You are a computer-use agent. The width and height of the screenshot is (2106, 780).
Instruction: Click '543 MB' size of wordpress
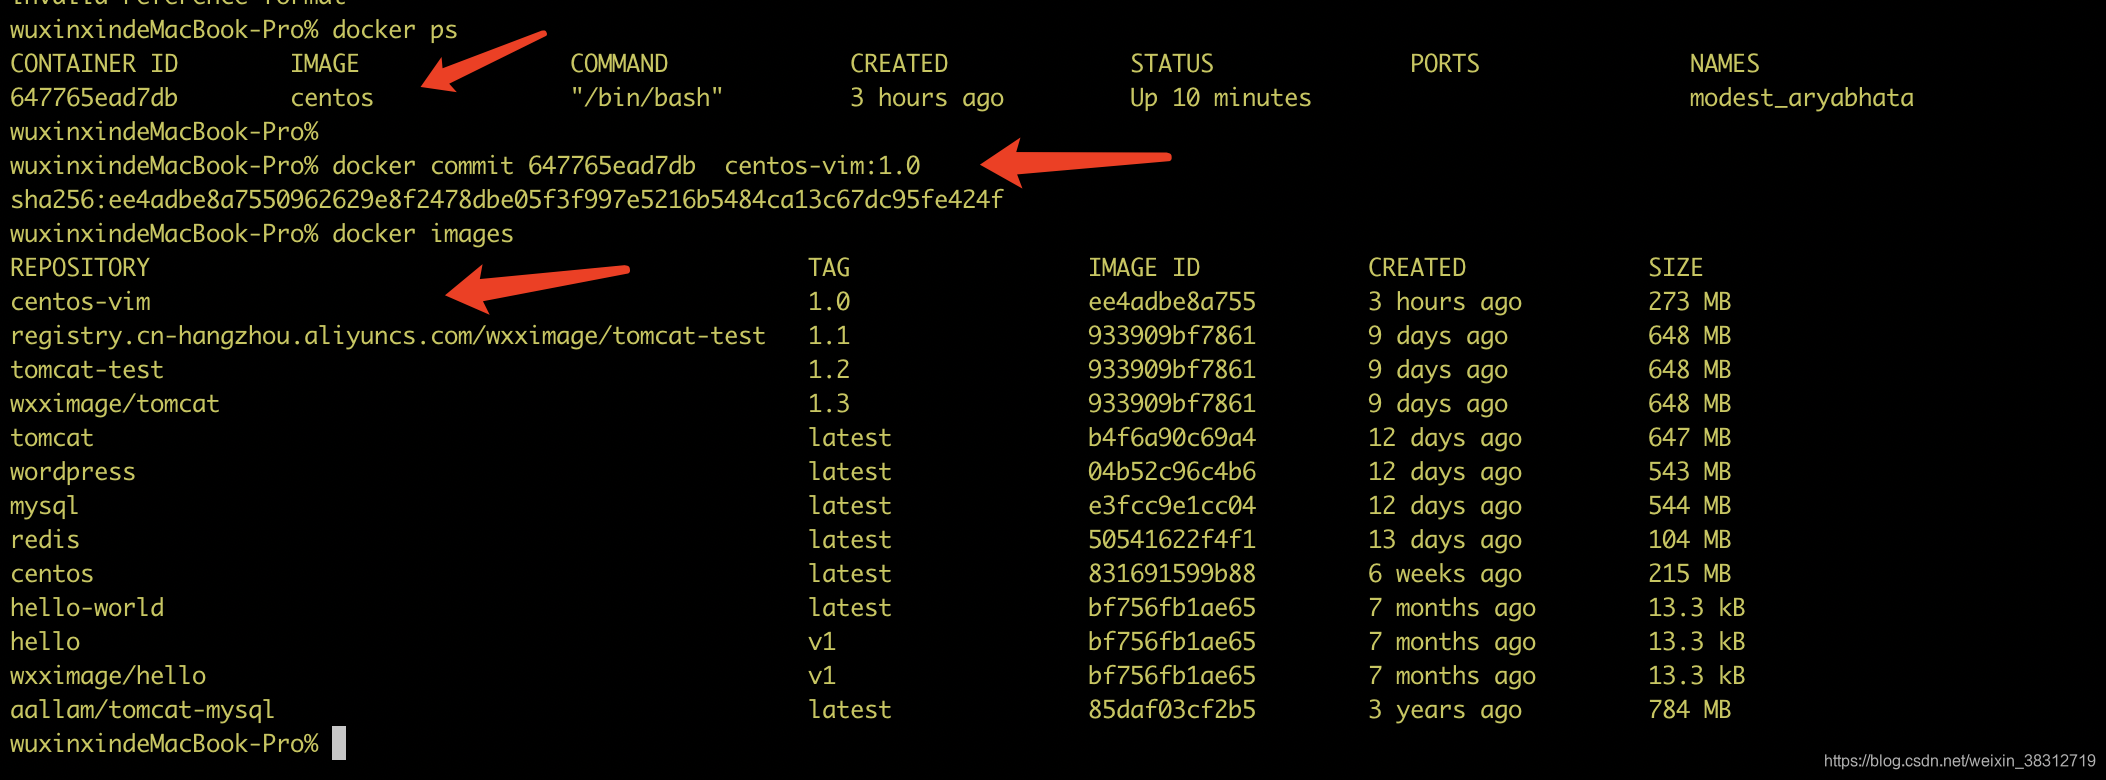point(1689,472)
